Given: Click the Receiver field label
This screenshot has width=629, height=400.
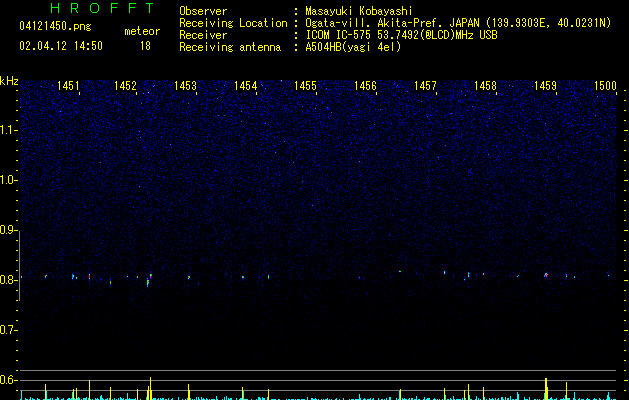Looking at the screenshot, I should [x=203, y=35].
